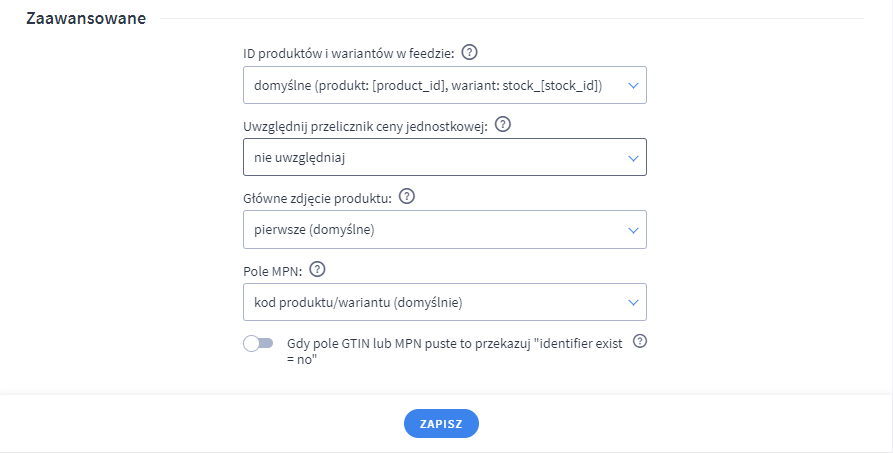Viewport: 893px width, 453px height.
Task: Click chevron arrow in nie uwzględniaj field
Action: 632,158
